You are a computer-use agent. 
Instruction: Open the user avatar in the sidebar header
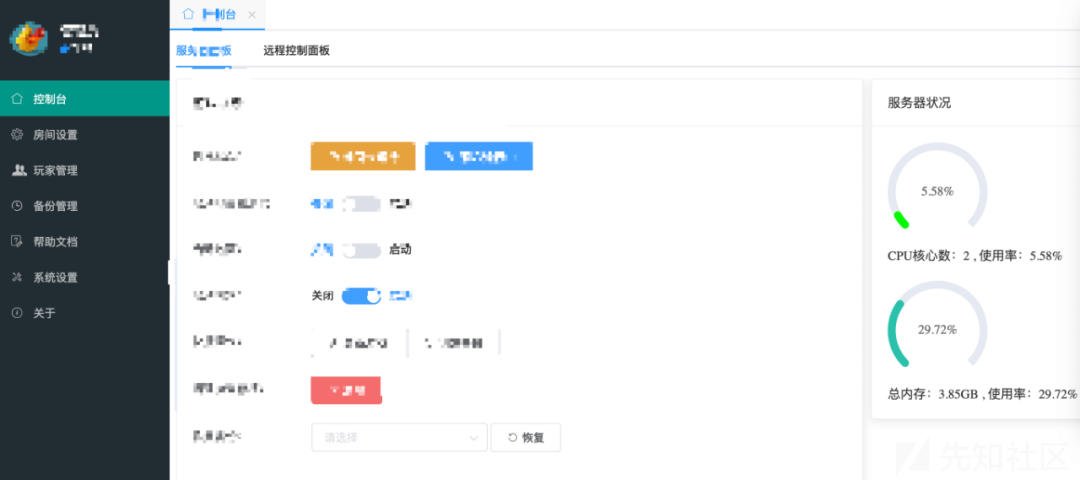28,39
